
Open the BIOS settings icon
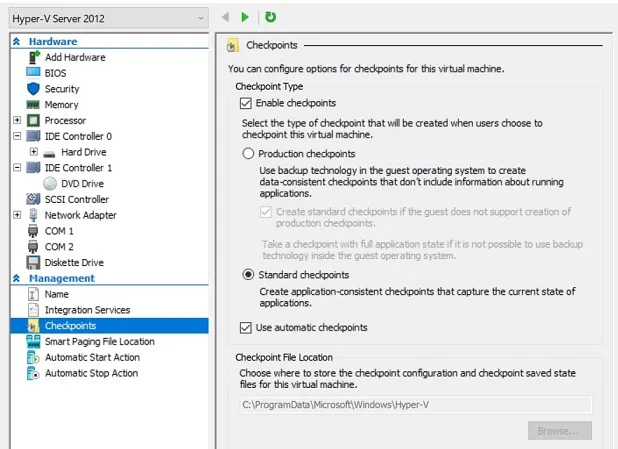[x=32, y=73]
